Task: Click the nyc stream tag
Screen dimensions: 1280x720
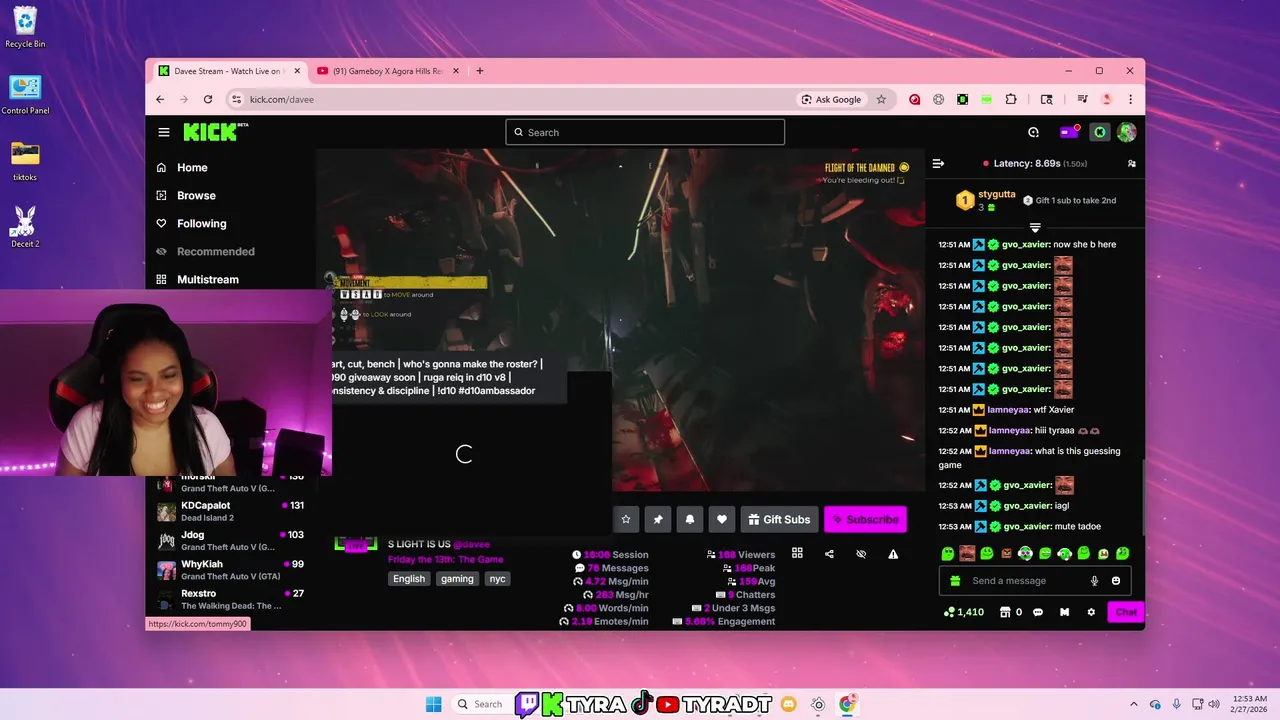Action: (x=497, y=579)
